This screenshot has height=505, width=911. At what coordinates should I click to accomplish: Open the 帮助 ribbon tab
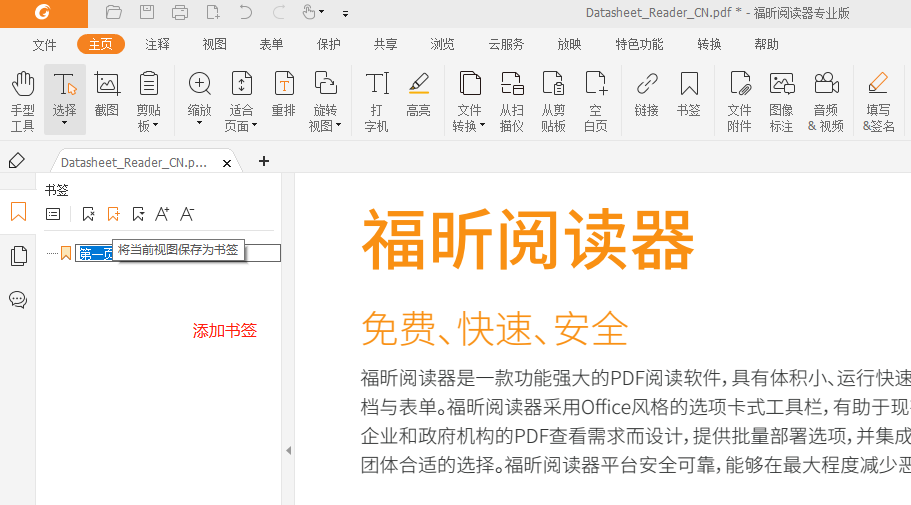[x=766, y=44]
